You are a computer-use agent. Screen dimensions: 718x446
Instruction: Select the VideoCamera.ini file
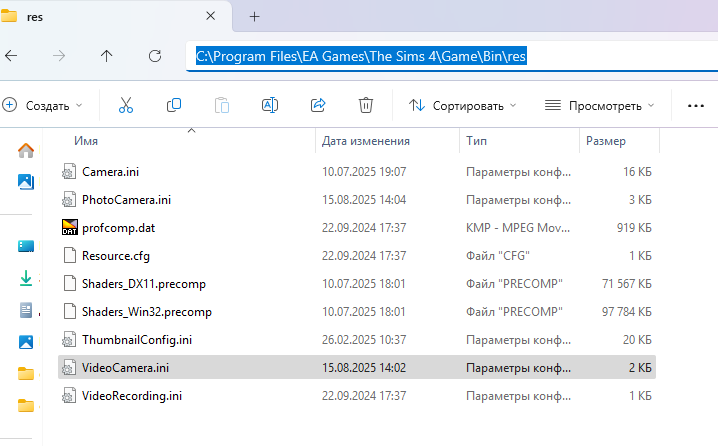click(x=357, y=367)
